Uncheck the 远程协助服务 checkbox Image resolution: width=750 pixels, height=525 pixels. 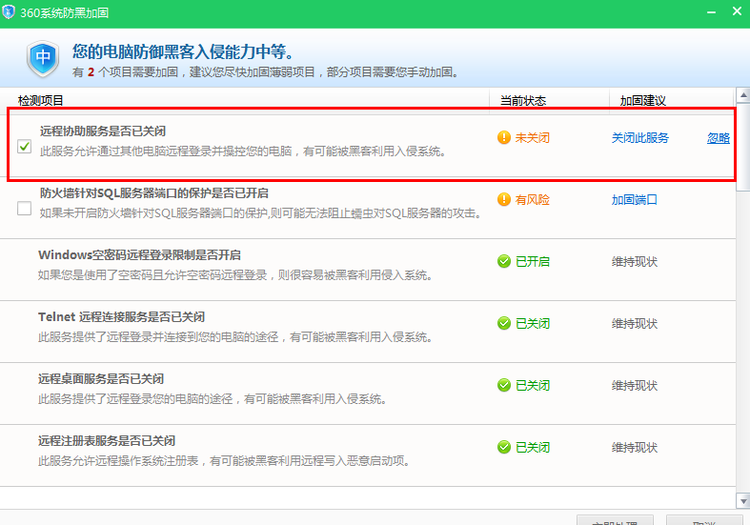25,146
